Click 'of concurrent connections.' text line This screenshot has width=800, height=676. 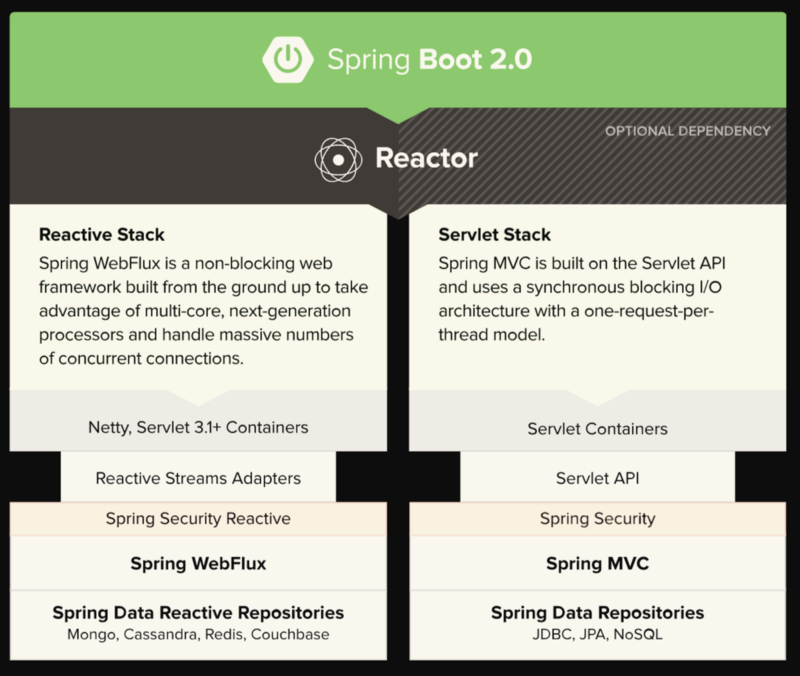[x=141, y=358]
